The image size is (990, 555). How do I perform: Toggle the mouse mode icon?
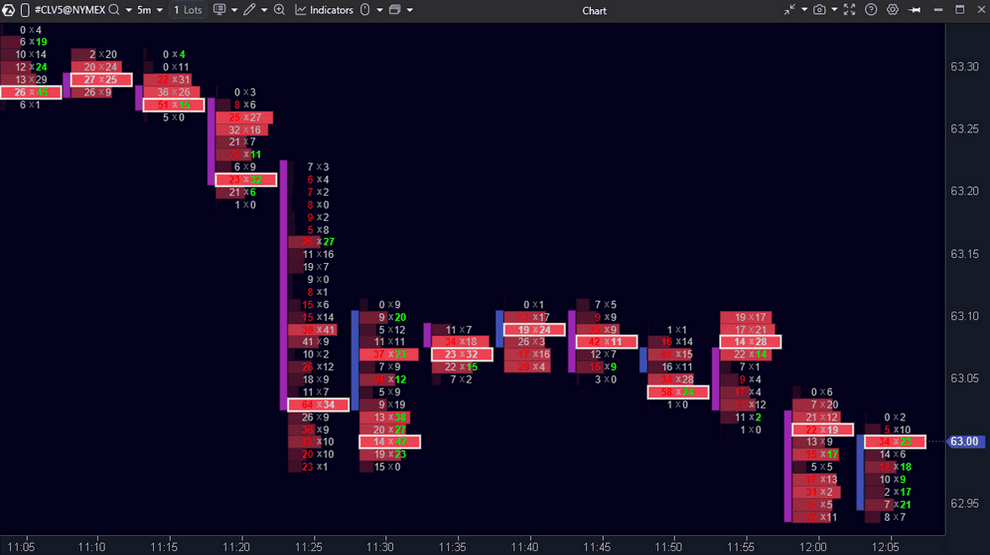tap(364, 10)
